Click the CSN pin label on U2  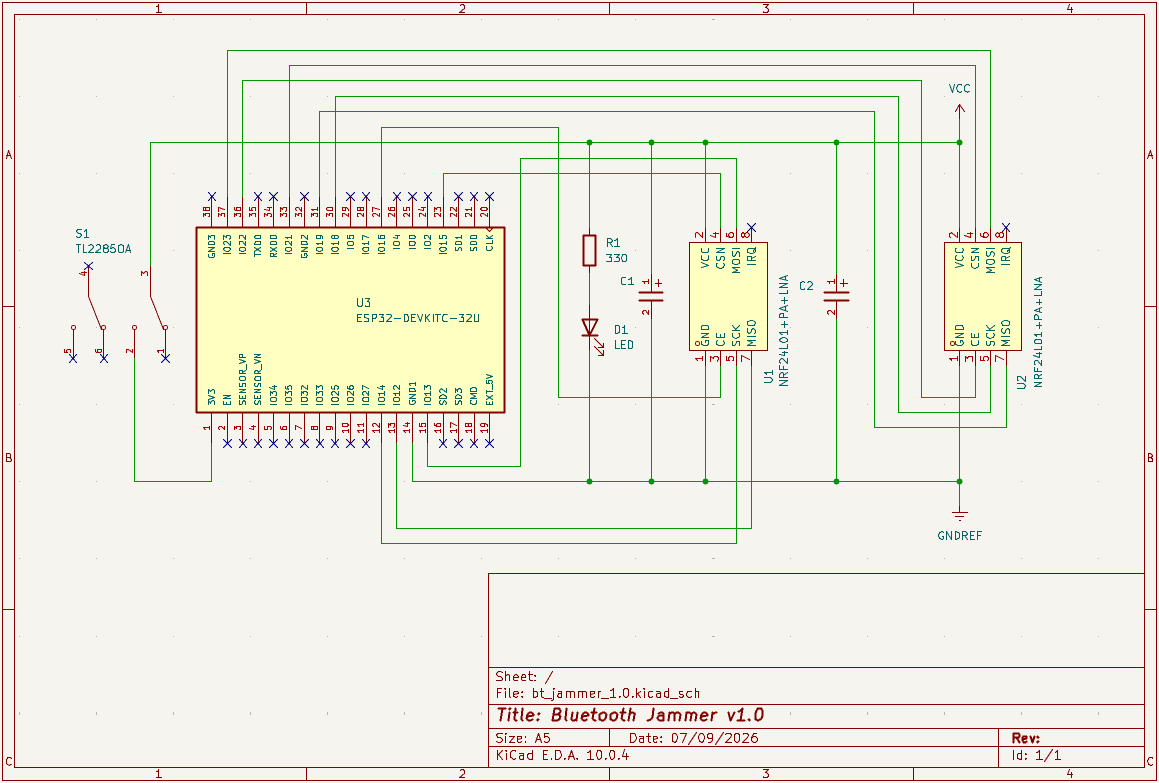(975, 257)
